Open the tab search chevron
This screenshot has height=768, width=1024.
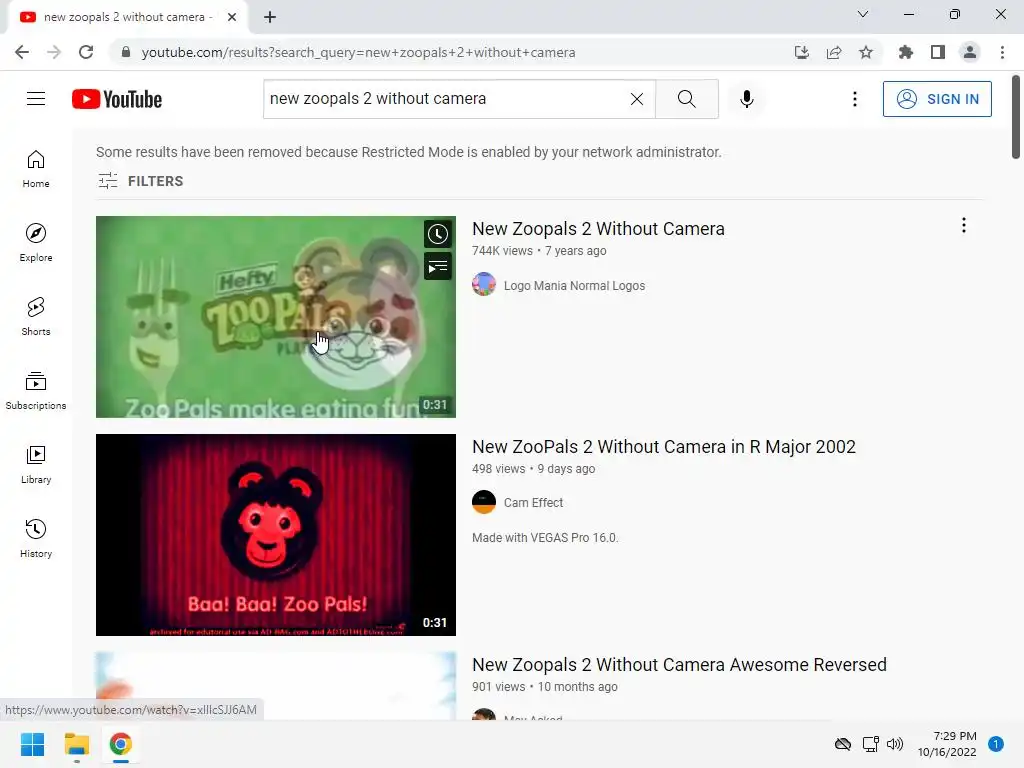[863, 14]
